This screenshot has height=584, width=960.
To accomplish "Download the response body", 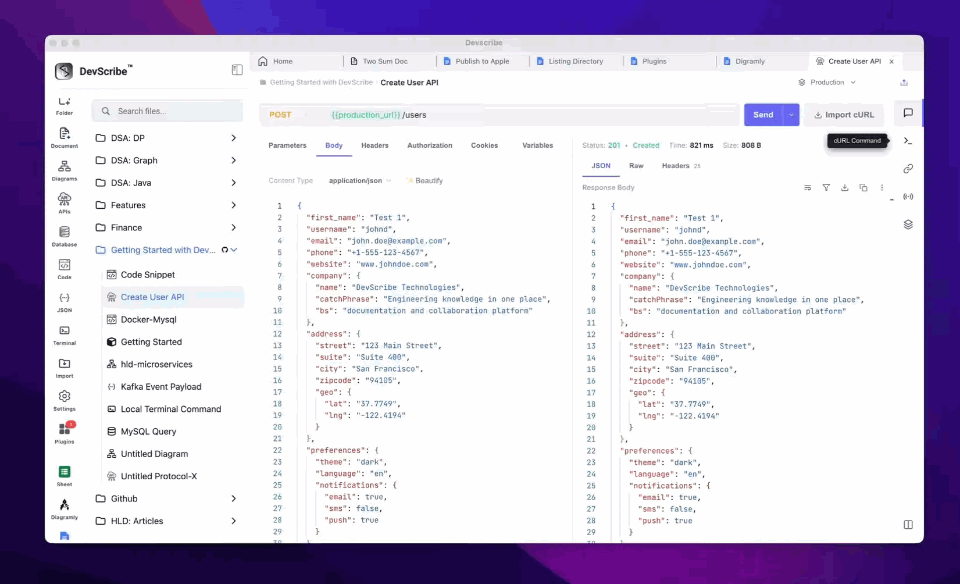I will (844, 188).
